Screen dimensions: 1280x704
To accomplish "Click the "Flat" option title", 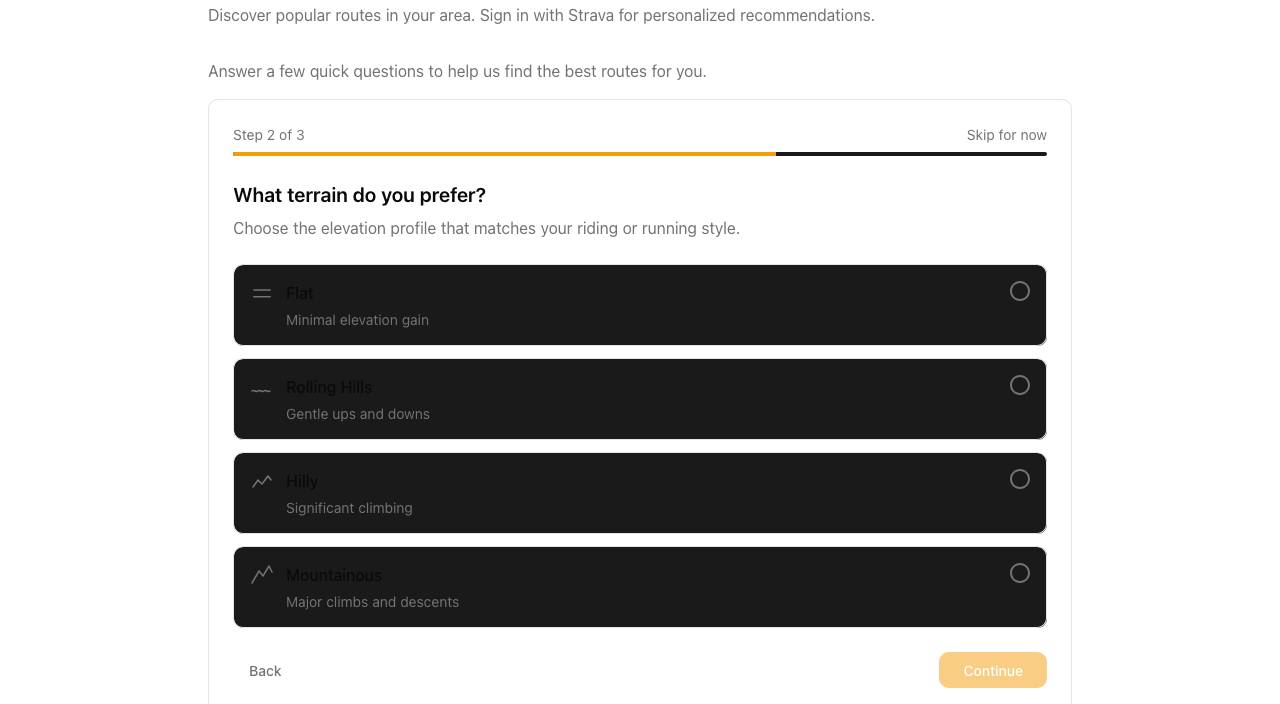I will tap(300, 293).
